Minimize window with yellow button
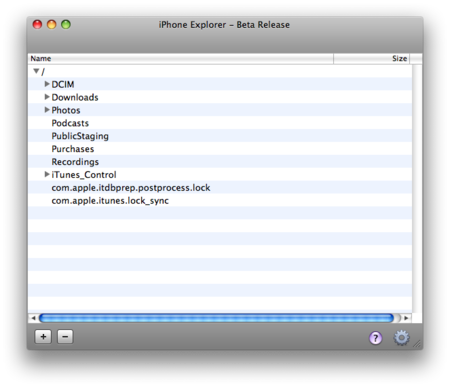The image size is (450, 387). tap(52, 24)
